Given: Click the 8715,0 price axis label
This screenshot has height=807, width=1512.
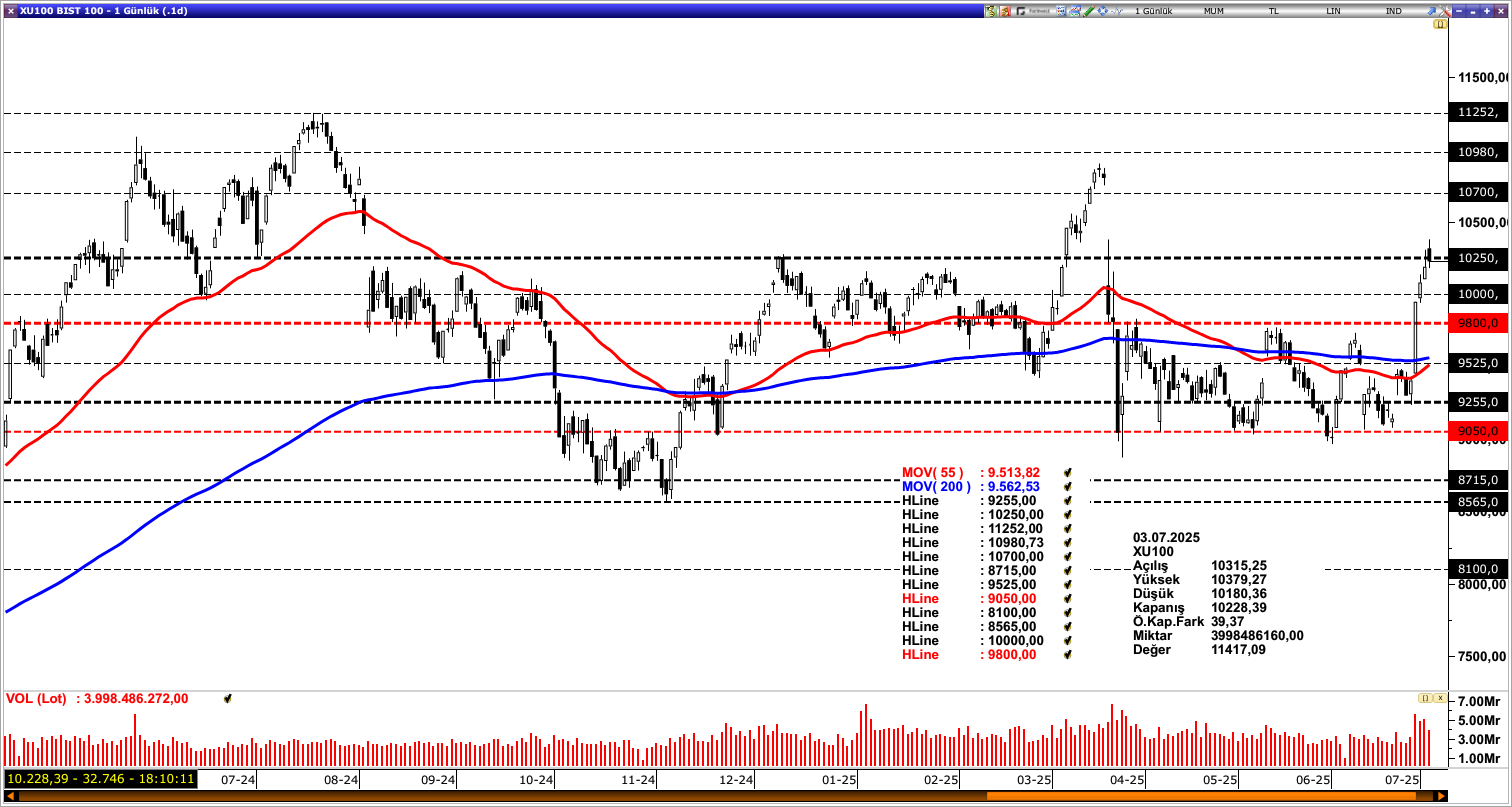Looking at the screenshot, I should click(x=1476, y=480).
